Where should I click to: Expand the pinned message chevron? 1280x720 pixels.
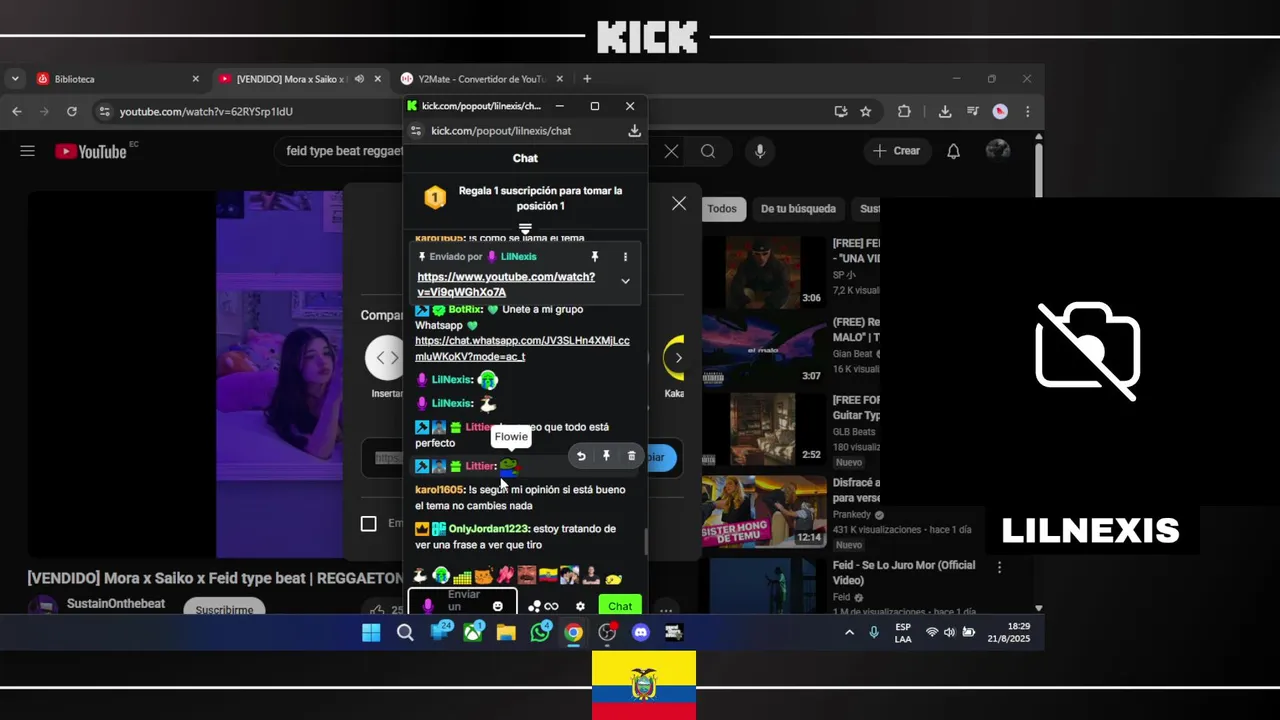(x=626, y=281)
